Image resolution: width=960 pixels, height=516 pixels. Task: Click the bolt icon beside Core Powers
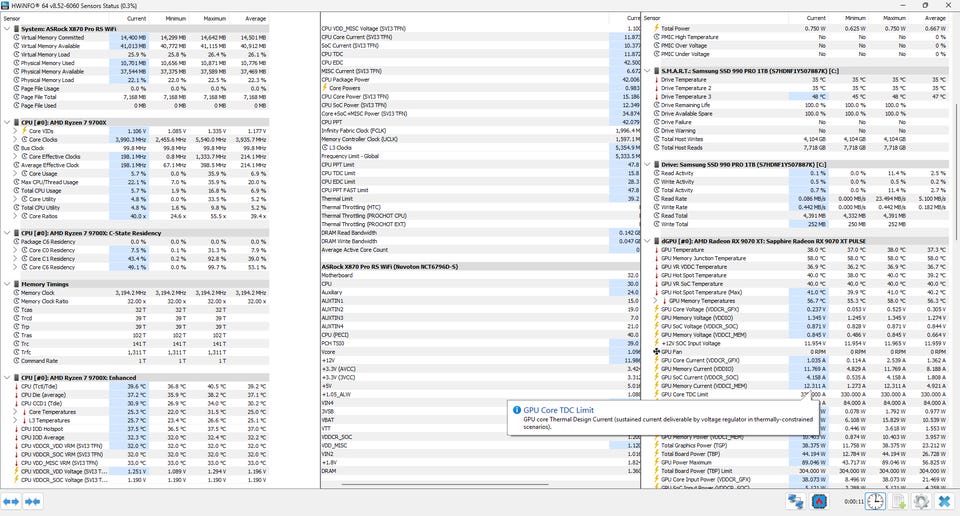point(325,88)
